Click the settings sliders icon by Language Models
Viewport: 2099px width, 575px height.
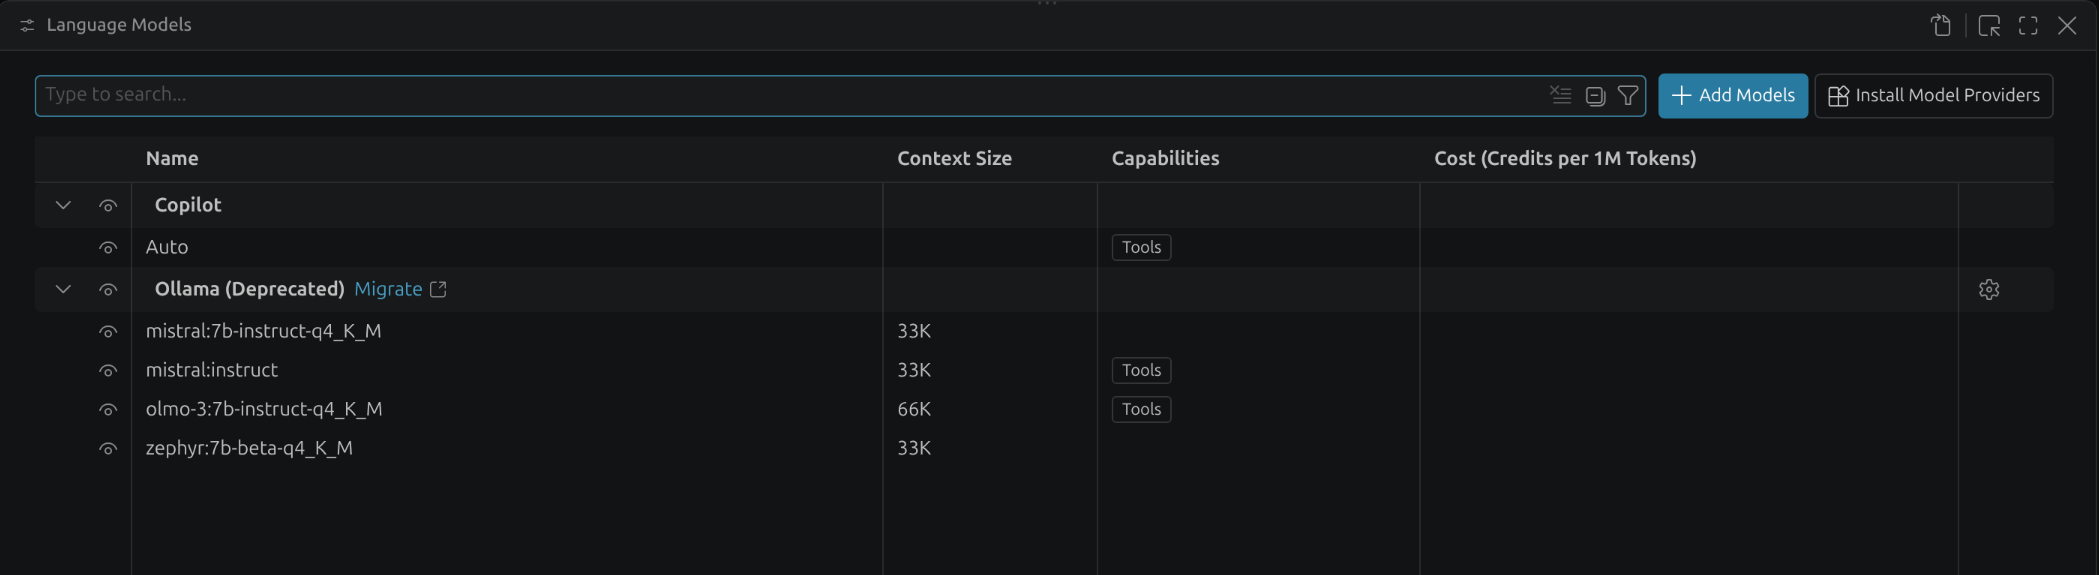tap(27, 25)
